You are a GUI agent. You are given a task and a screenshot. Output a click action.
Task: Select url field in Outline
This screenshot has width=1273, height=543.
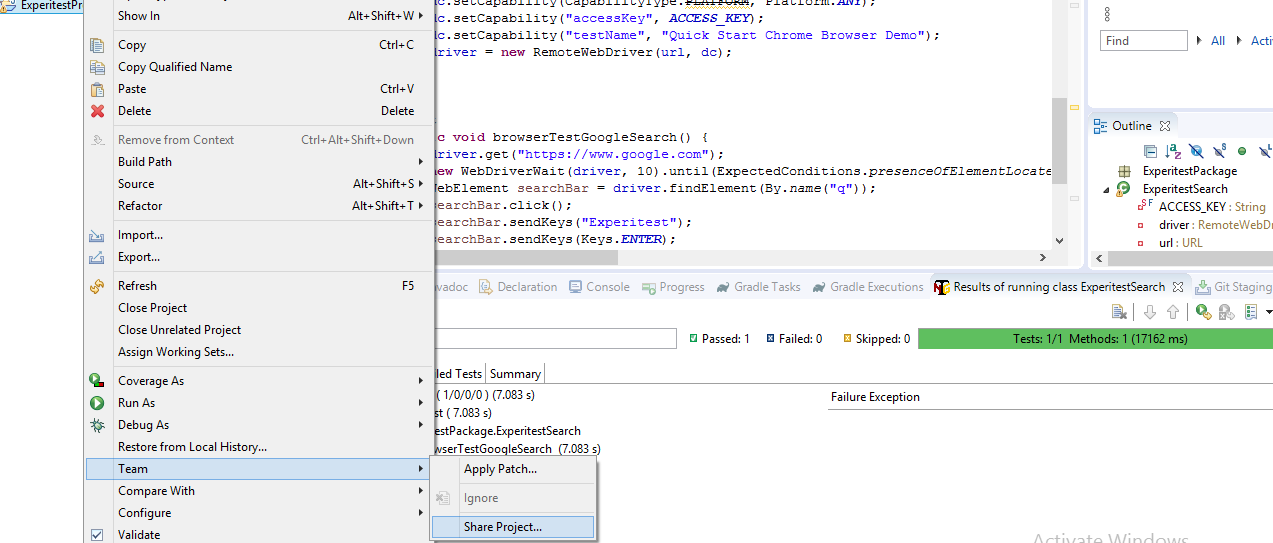click(1169, 243)
